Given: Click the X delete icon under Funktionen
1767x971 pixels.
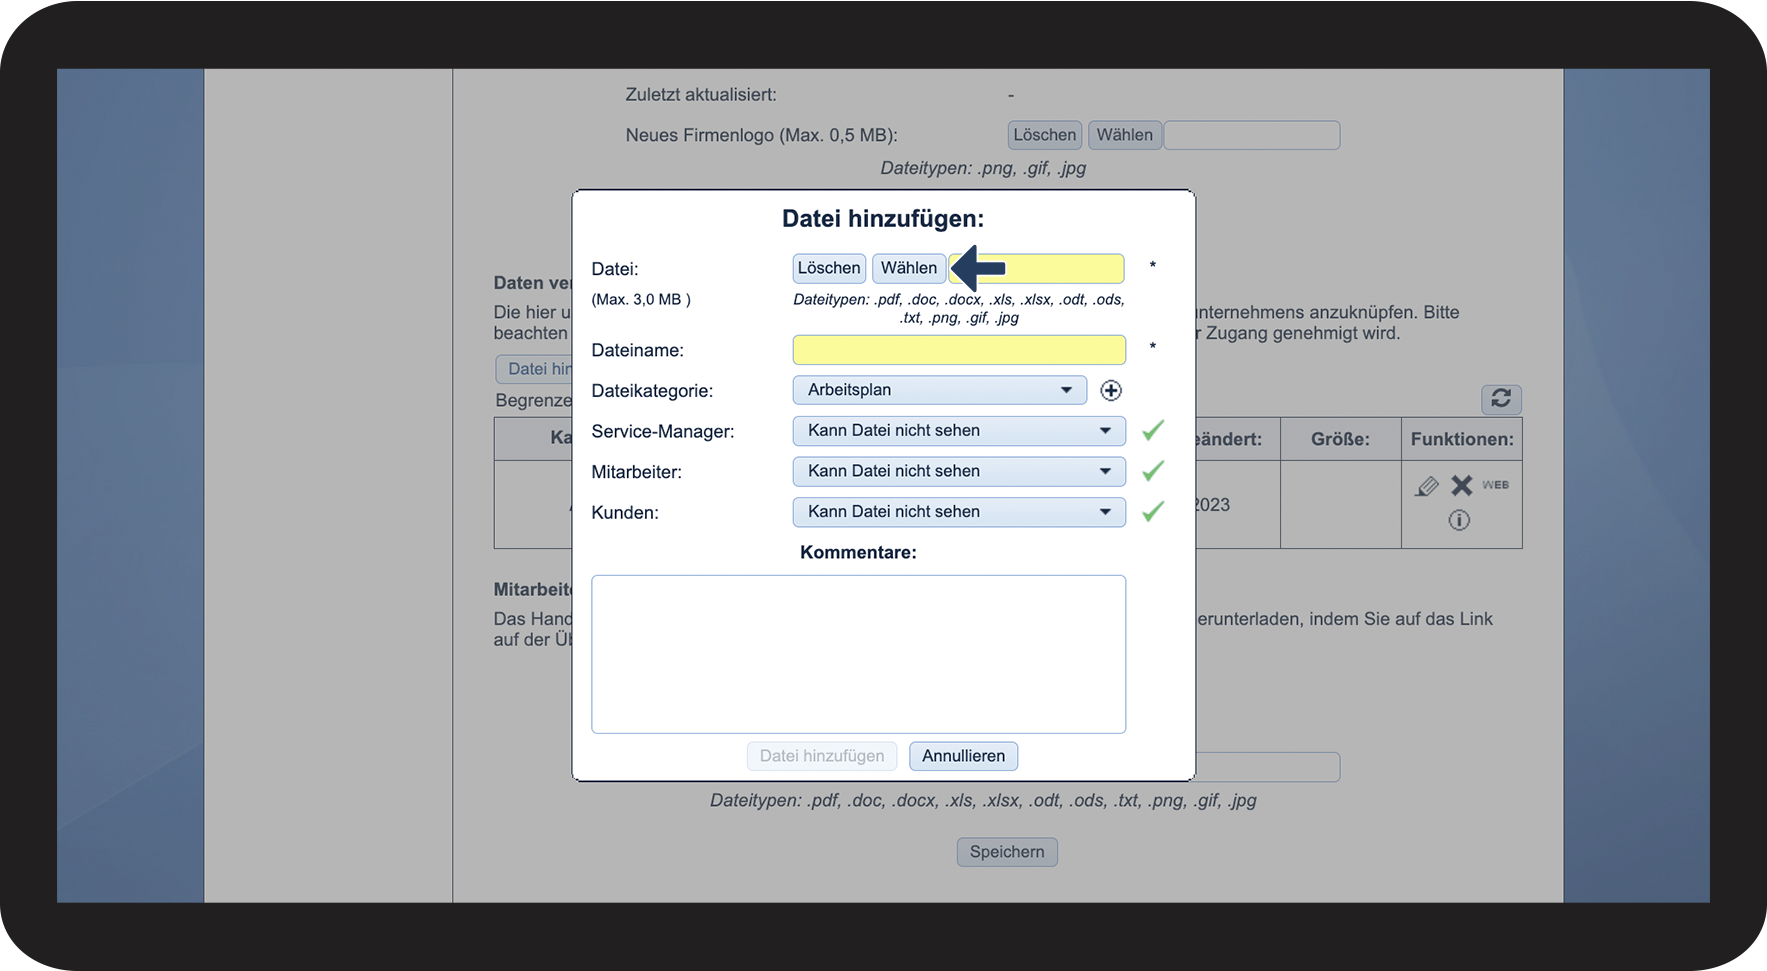Looking at the screenshot, I should point(1462,486).
